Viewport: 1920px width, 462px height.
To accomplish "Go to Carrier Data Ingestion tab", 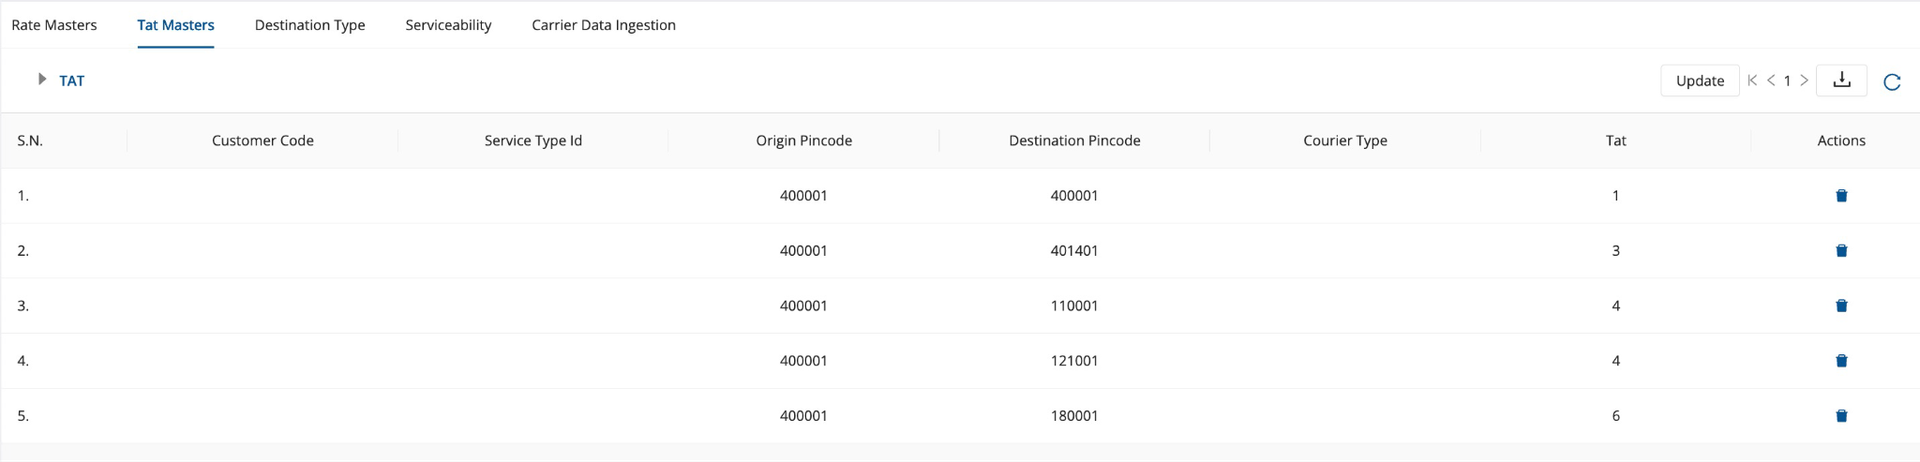I will (603, 25).
